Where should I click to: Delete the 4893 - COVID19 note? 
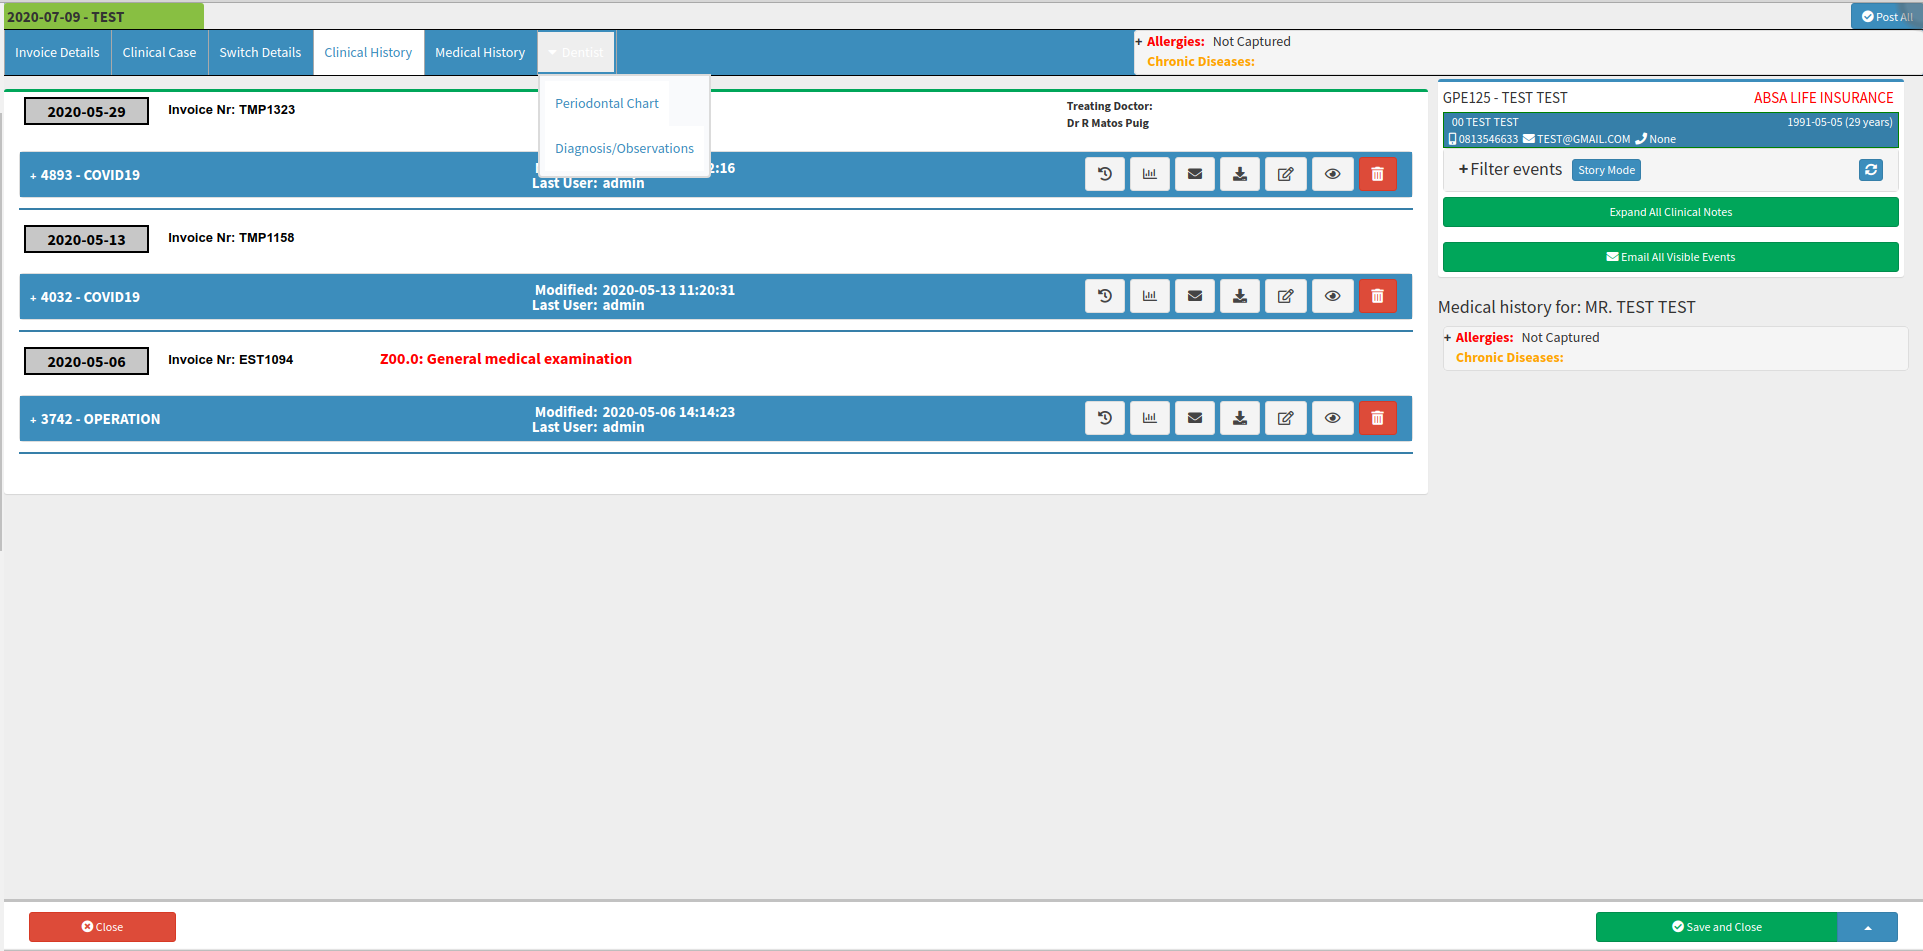[x=1378, y=174]
